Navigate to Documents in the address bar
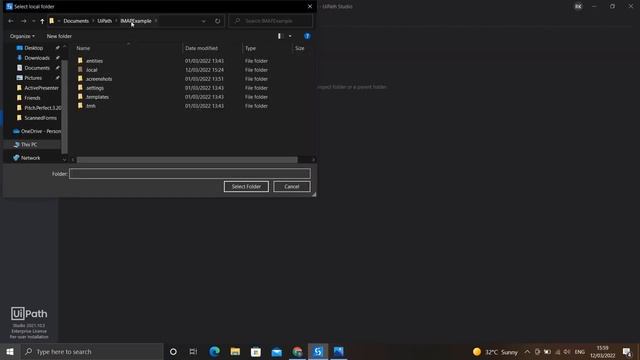 coord(76,21)
